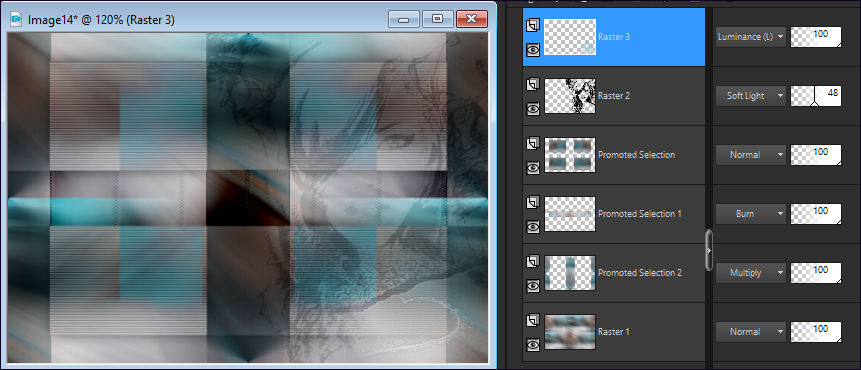Toggle visibility of Promoted Selection 2 layer
Image resolution: width=861 pixels, height=370 pixels.
(x=533, y=286)
